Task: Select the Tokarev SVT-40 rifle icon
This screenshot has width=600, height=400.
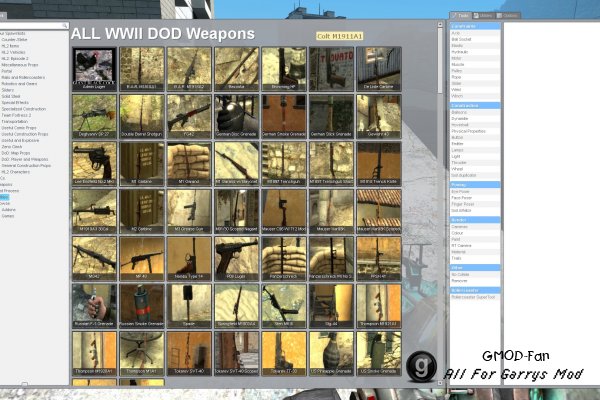Action: pos(189,354)
